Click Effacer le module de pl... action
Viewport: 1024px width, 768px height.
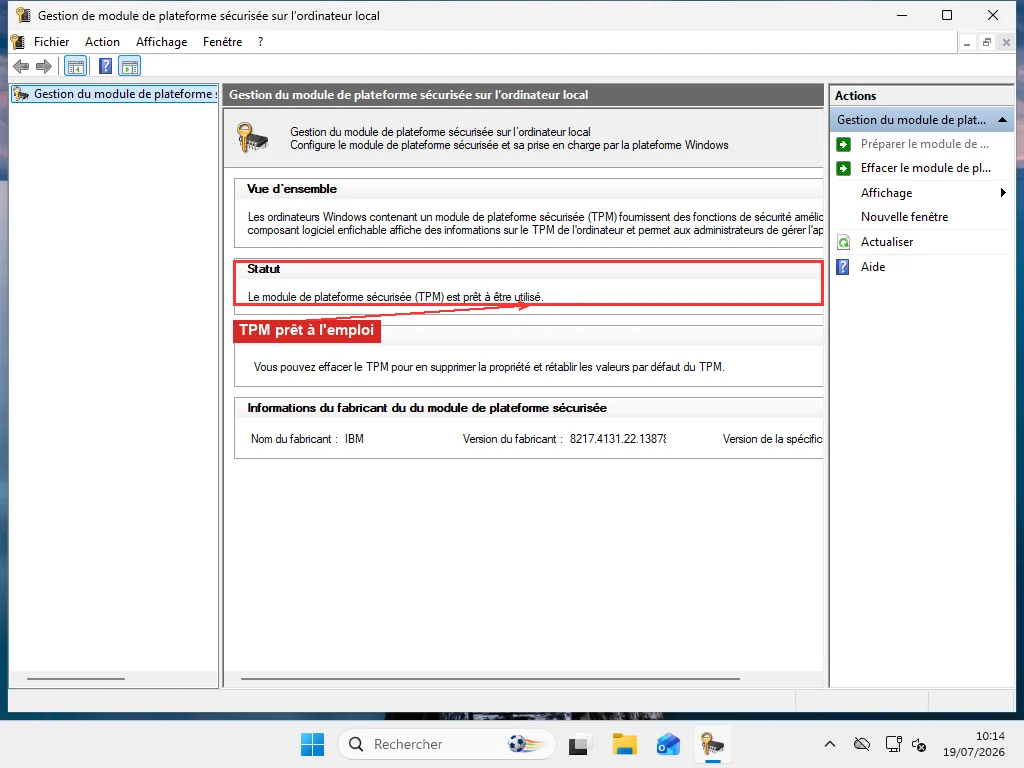(925, 168)
